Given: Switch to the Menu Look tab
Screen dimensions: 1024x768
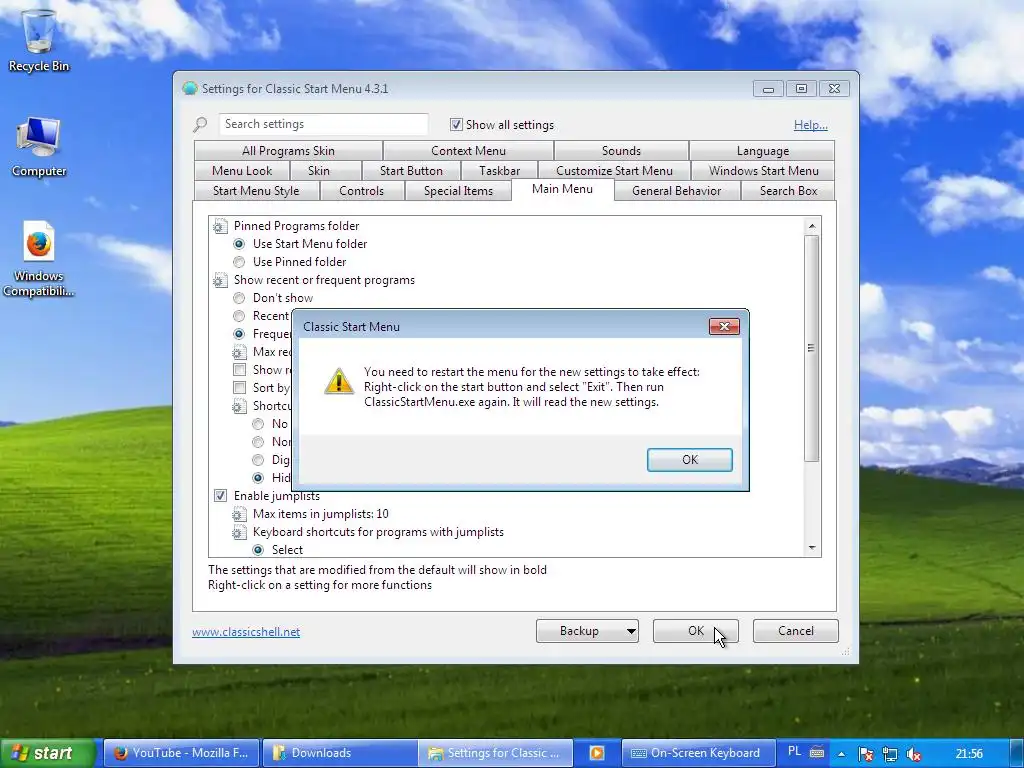Looking at the screenshot, I should tap(242, 171).
